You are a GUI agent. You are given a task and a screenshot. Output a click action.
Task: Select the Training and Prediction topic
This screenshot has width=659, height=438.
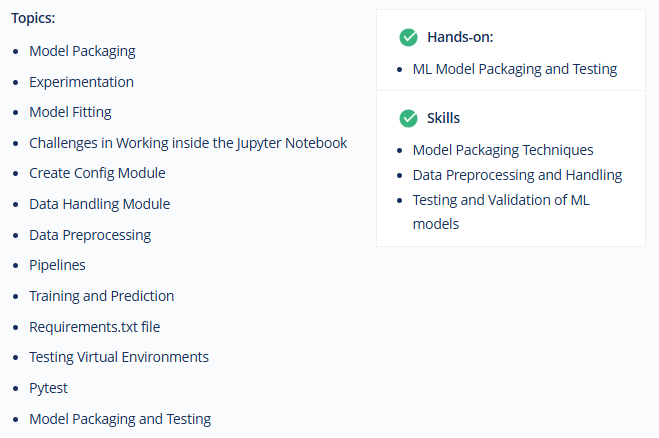coord(101,296)
